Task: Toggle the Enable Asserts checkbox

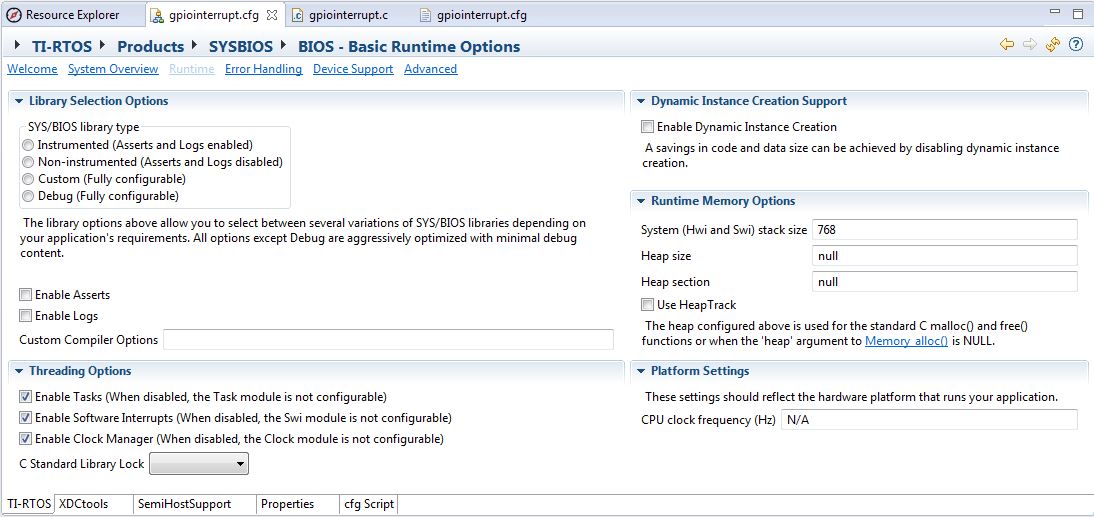Action: 25,295
